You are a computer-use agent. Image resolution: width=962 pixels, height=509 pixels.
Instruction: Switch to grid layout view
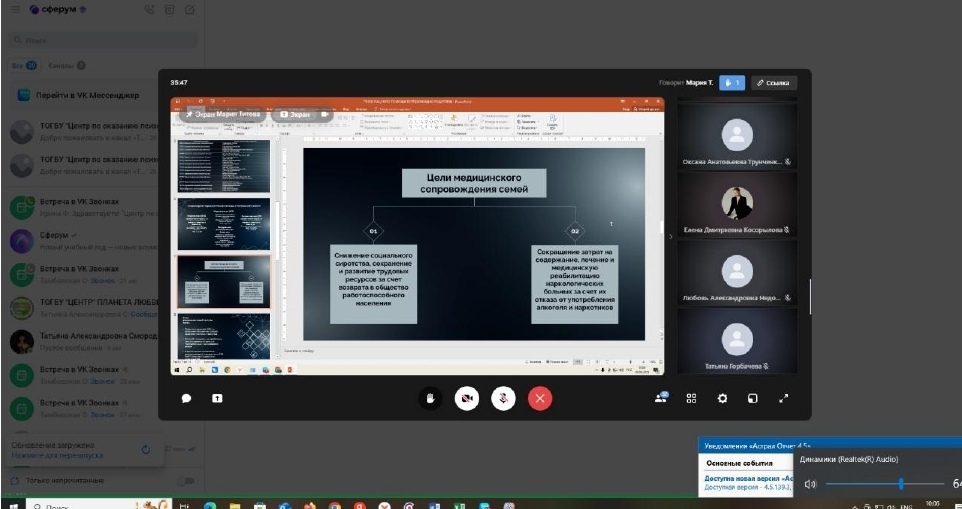click(x=691, y=398)
